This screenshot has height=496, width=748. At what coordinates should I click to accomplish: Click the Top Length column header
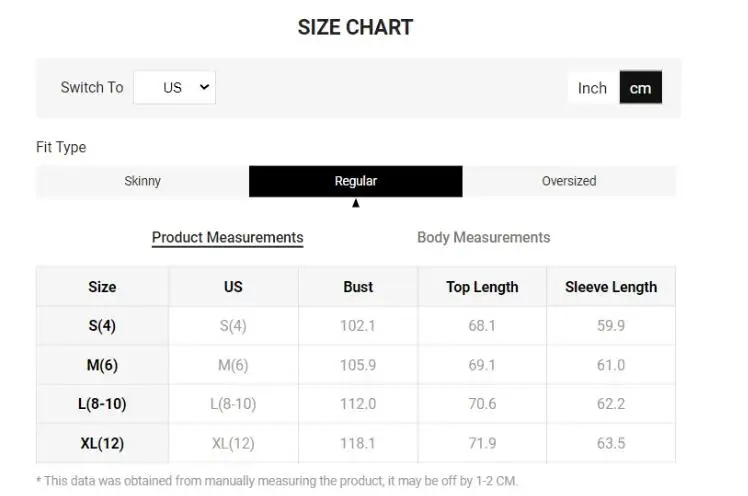pos(482,287)
